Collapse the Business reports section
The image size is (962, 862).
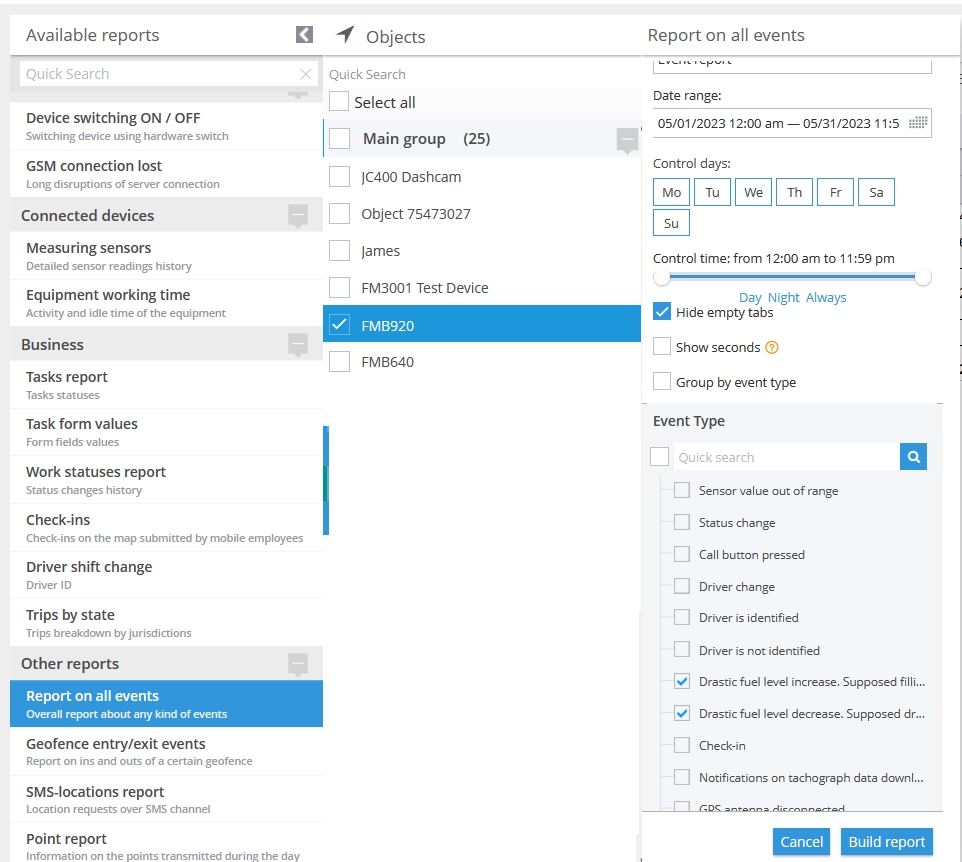click(x=297, y=344)
